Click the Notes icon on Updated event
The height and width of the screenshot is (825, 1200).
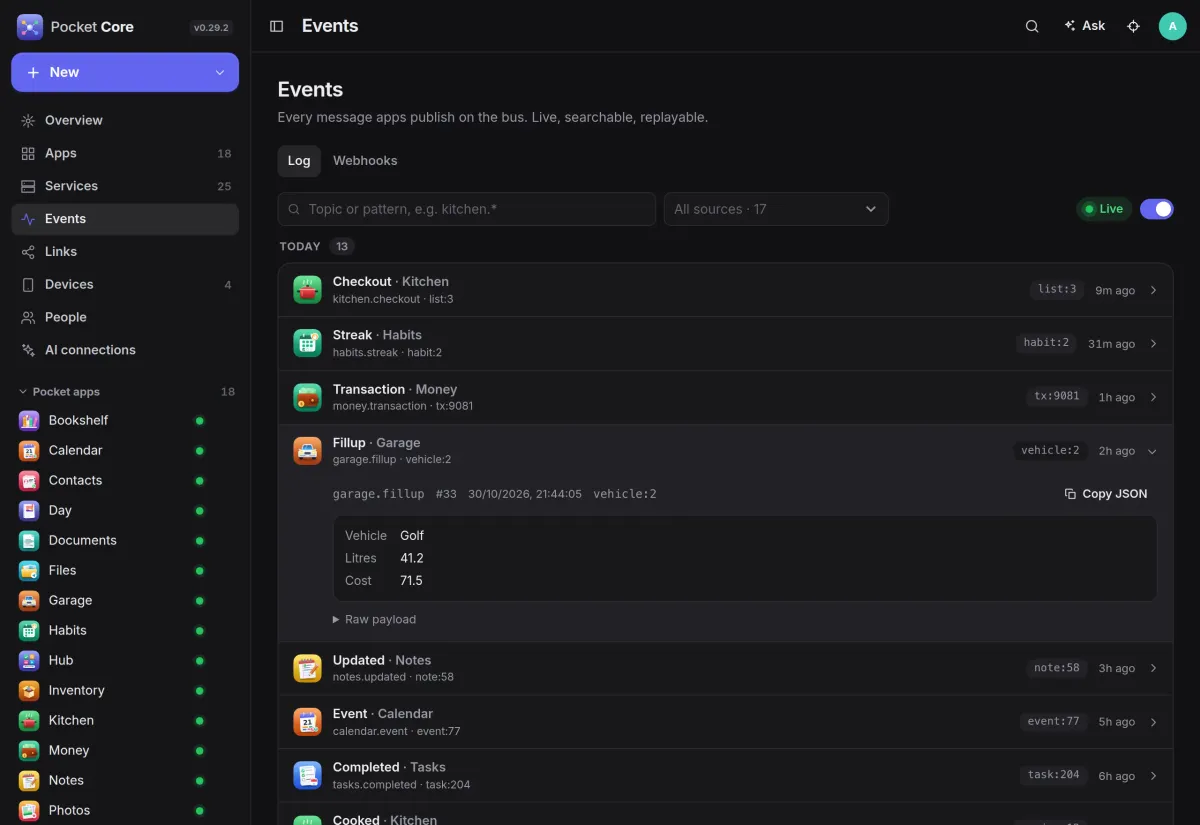click(x=307, y=668)
